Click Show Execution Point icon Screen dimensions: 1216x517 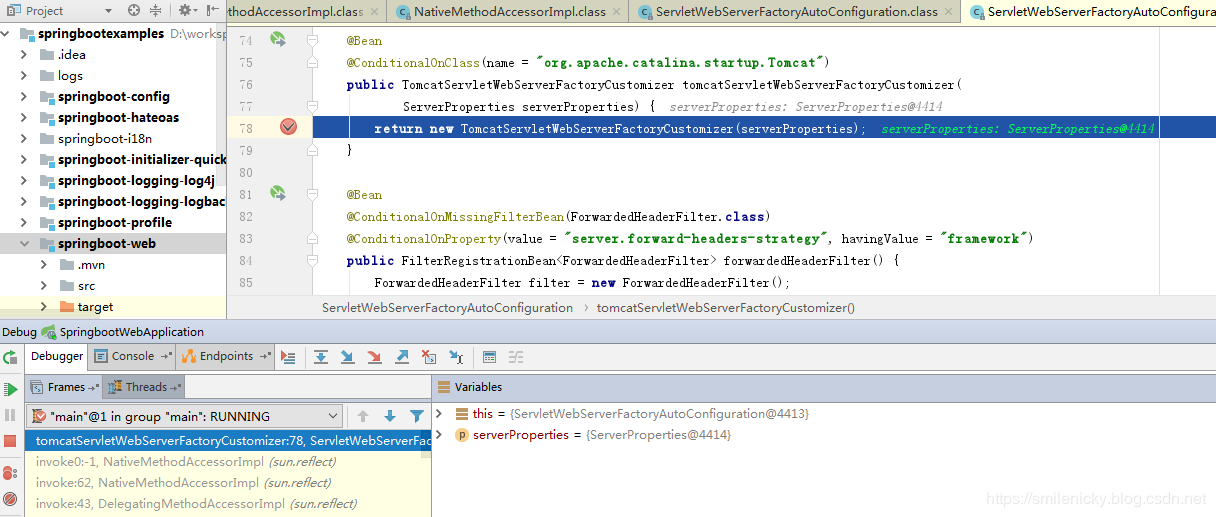[x=289, y=357]
